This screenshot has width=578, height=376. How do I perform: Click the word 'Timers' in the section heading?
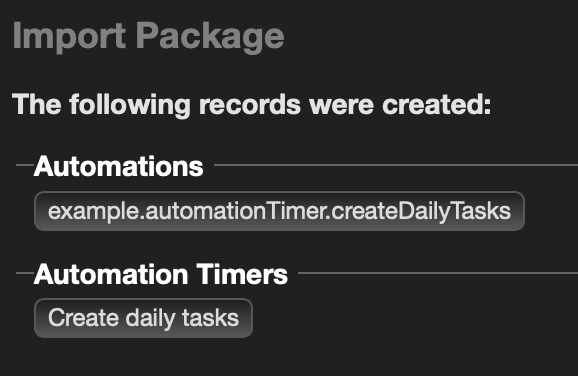[242, 274]
